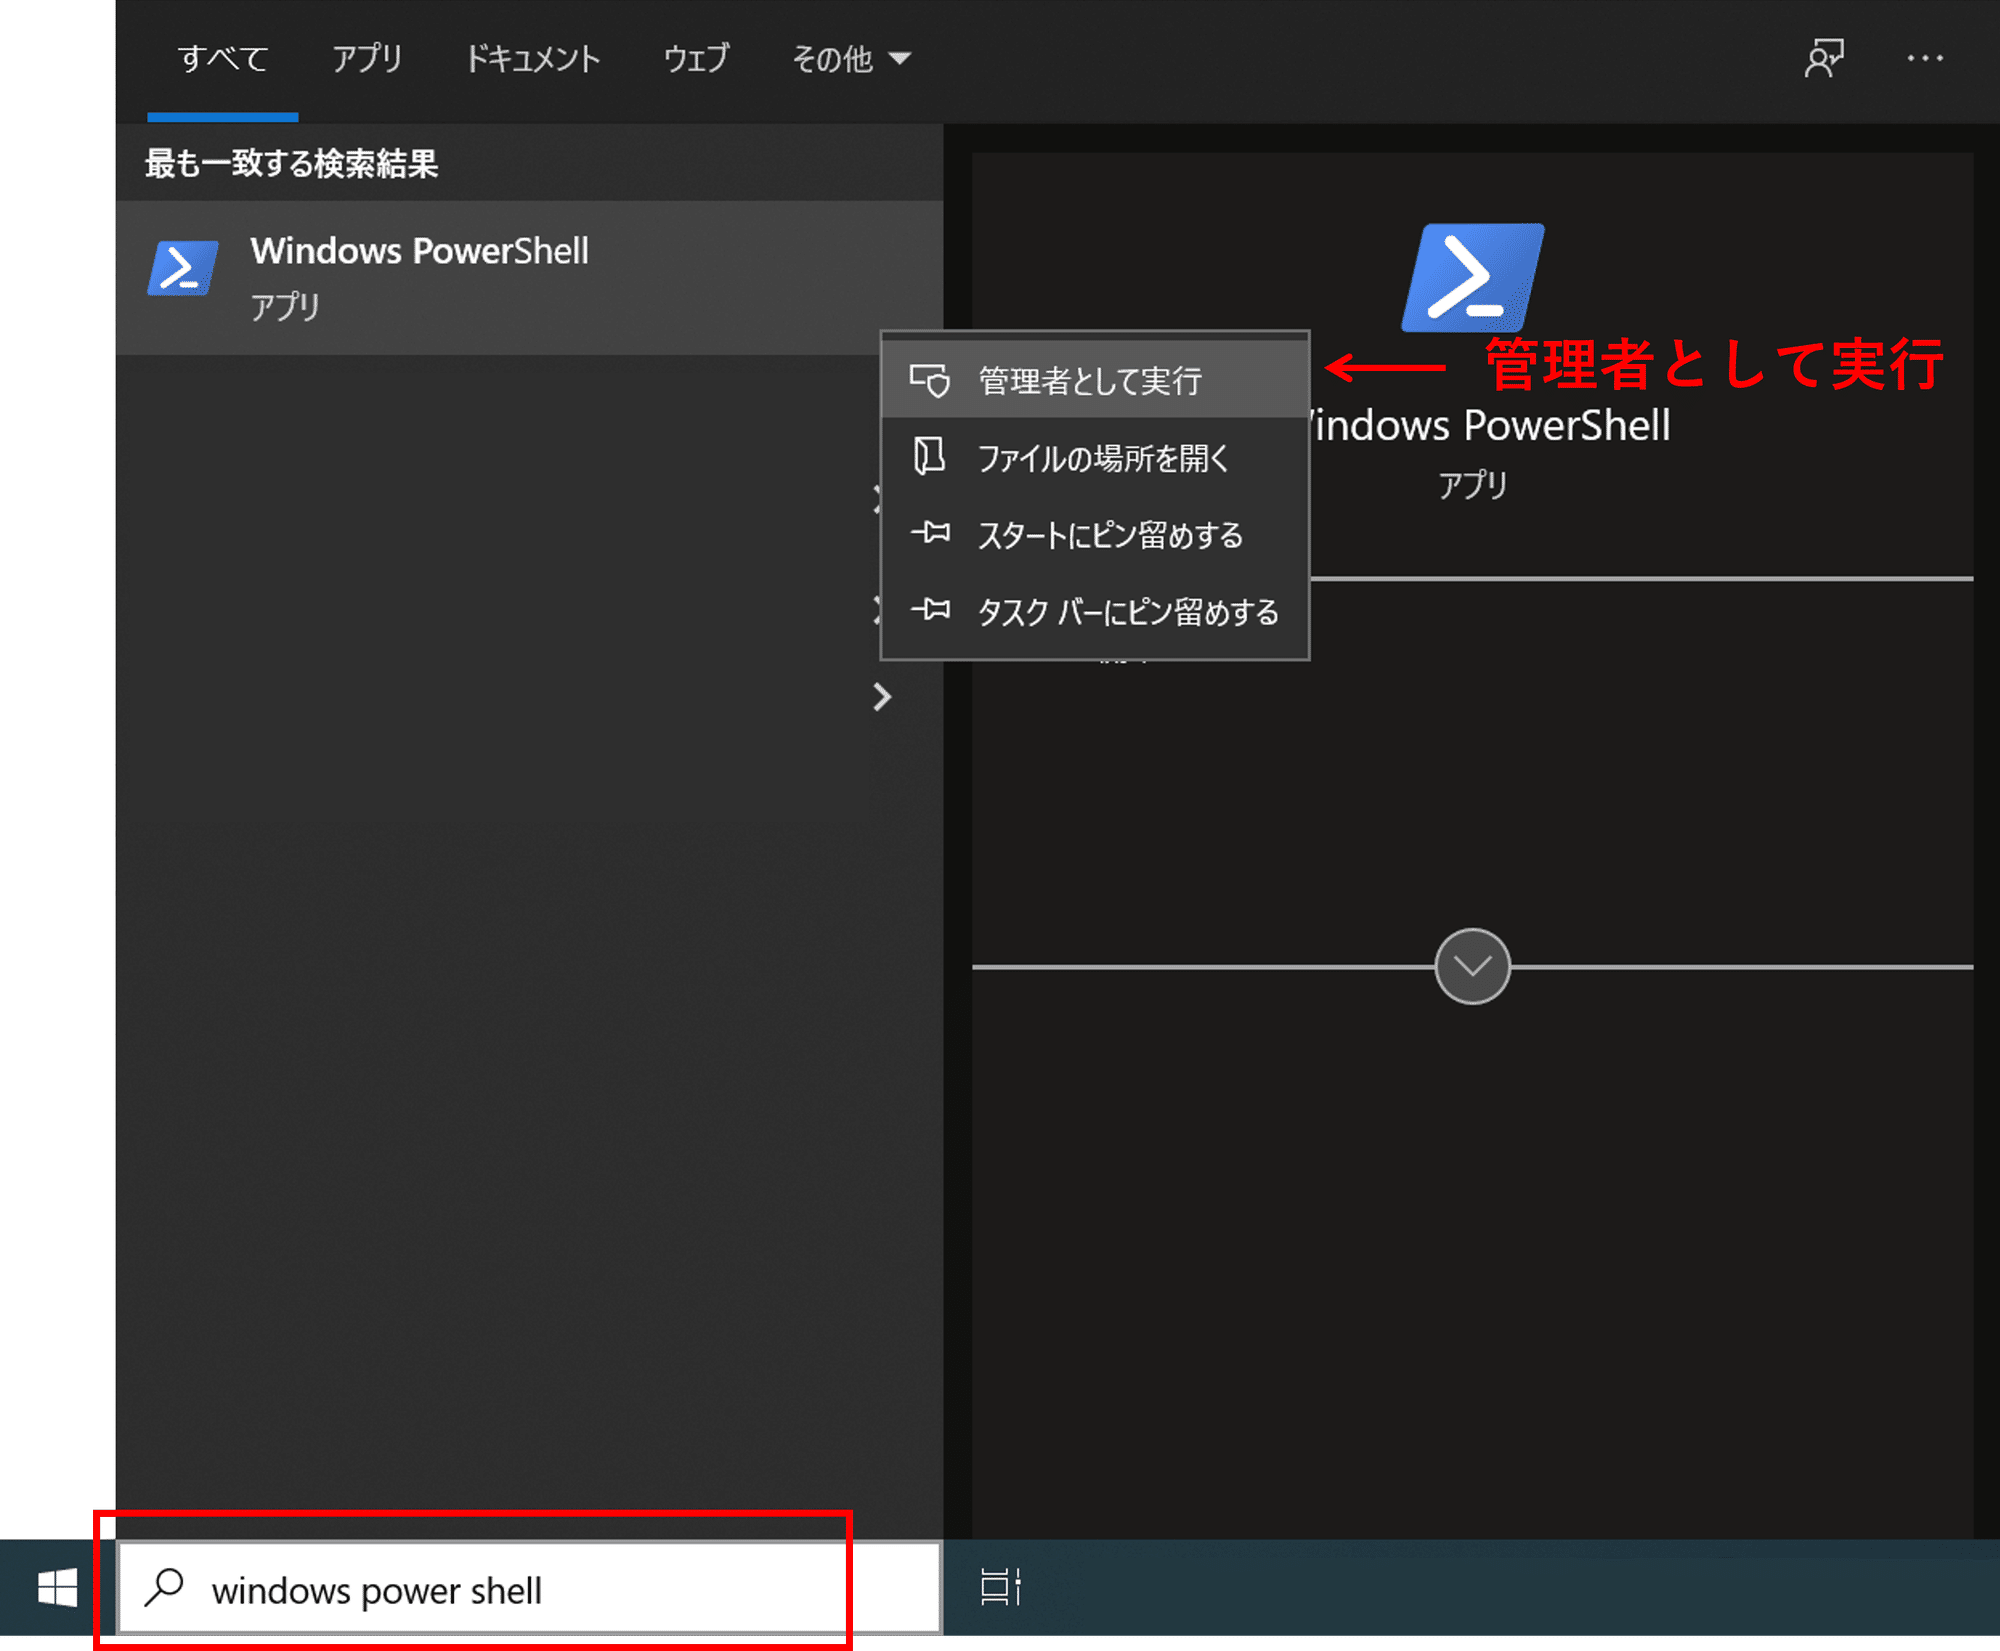Click the large PowerShell icon in preview pane
Screen dimensions: 2000x1651
(1472, 277)
